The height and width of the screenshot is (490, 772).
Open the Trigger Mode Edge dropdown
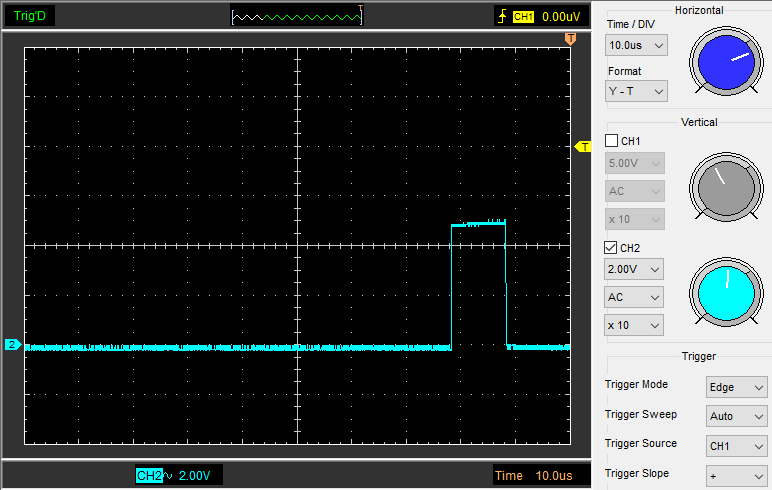[x=736, y=387]
